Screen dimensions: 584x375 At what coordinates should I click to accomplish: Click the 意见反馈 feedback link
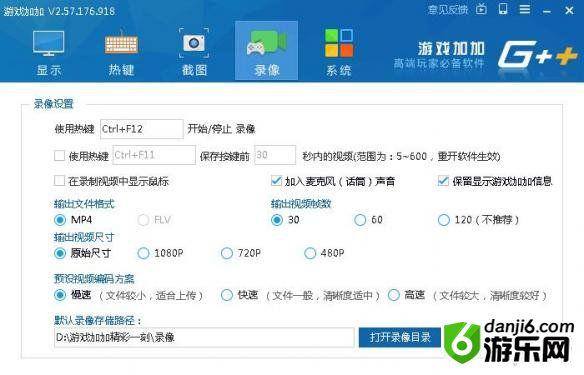pyautogui.click(x=447, y=10)
